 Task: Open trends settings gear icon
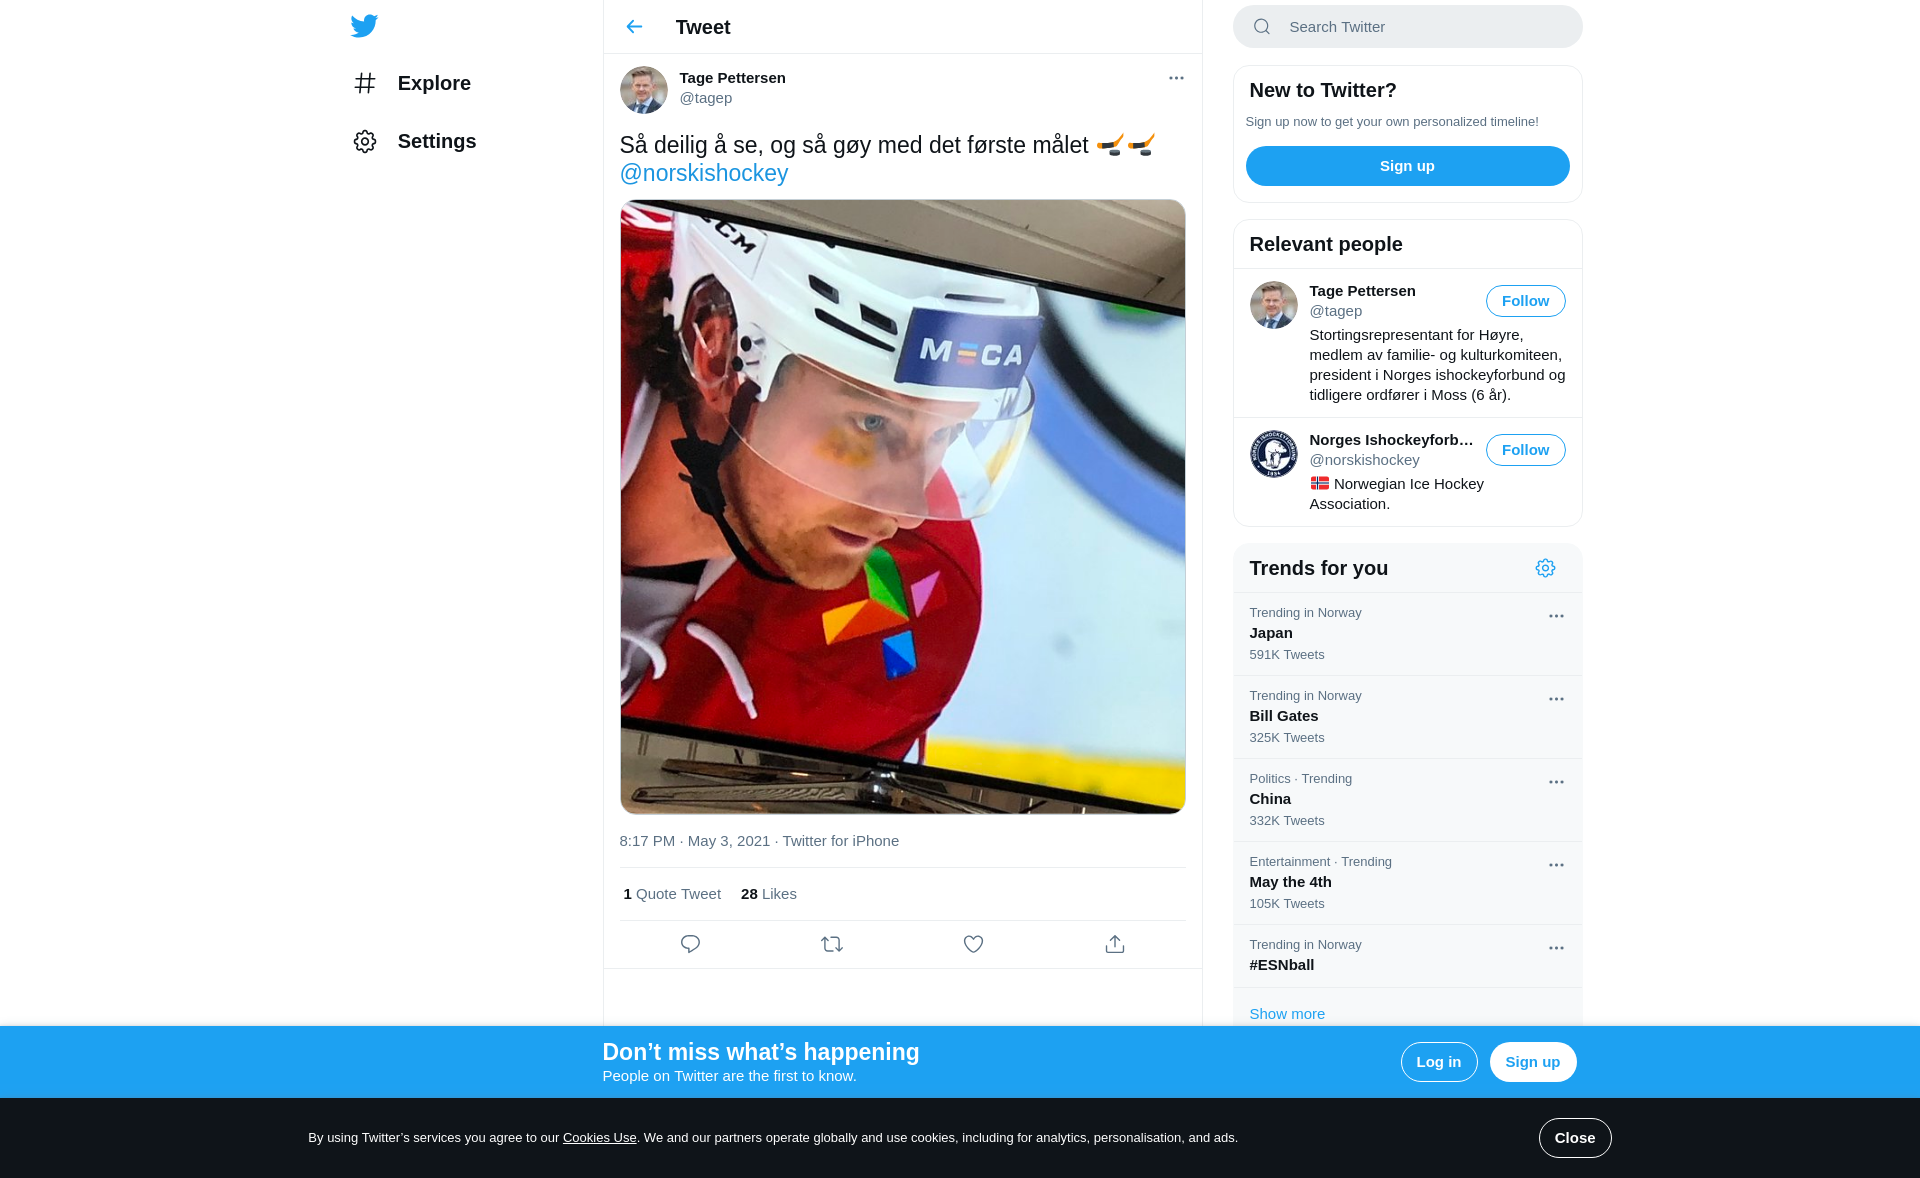coord(1546,568)
